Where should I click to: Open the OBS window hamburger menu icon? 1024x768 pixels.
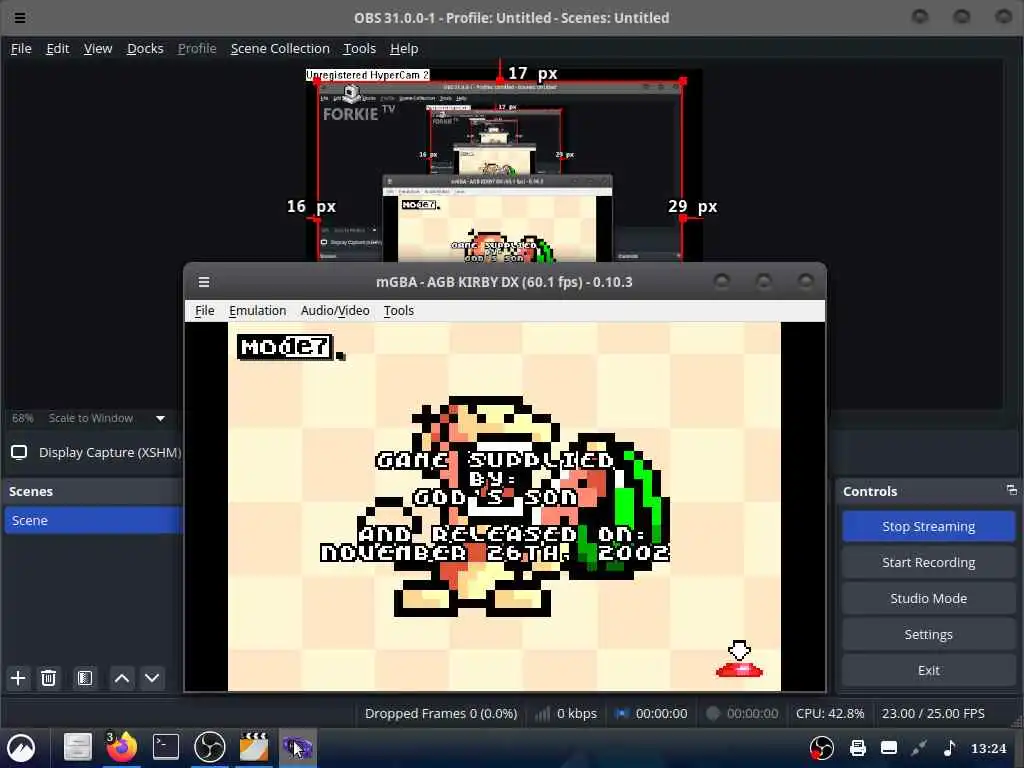20,18
